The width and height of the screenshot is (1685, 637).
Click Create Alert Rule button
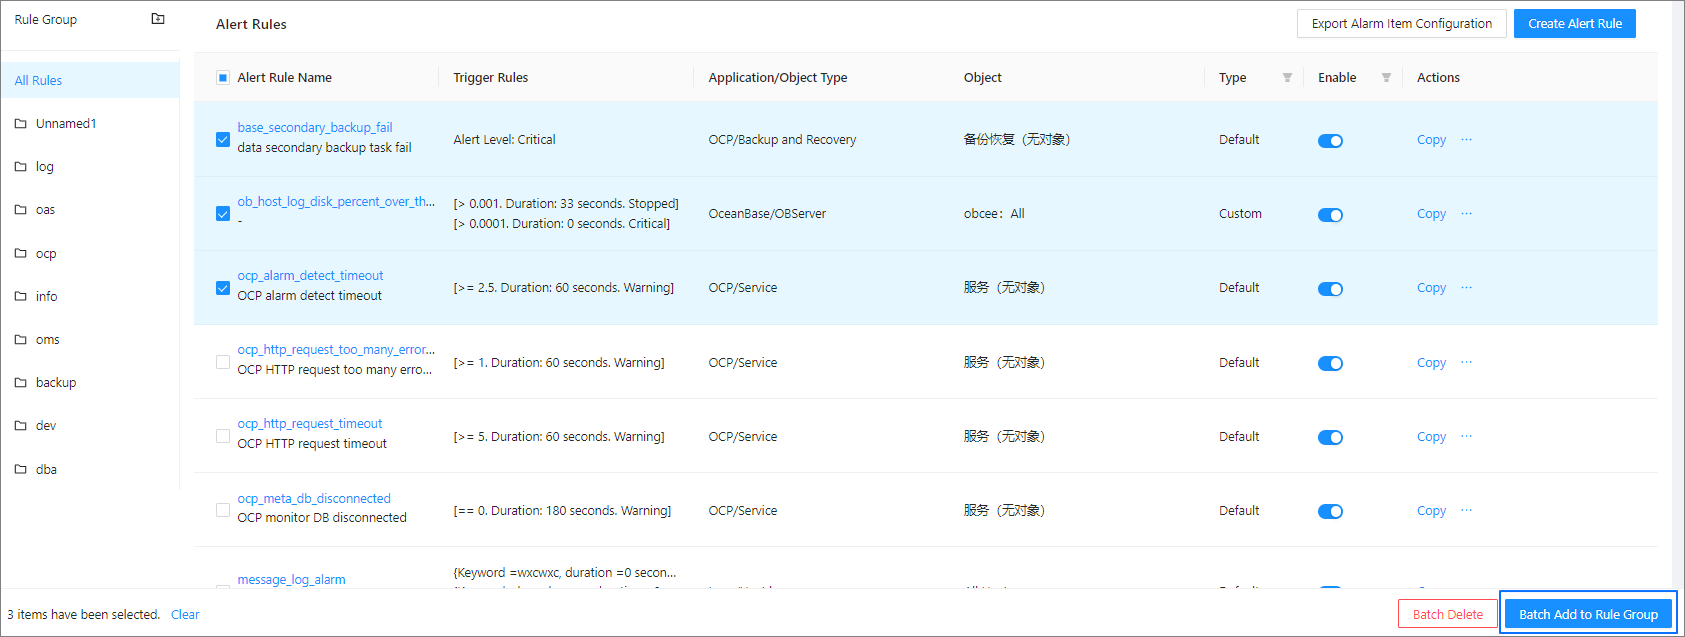click(1574, 24)
